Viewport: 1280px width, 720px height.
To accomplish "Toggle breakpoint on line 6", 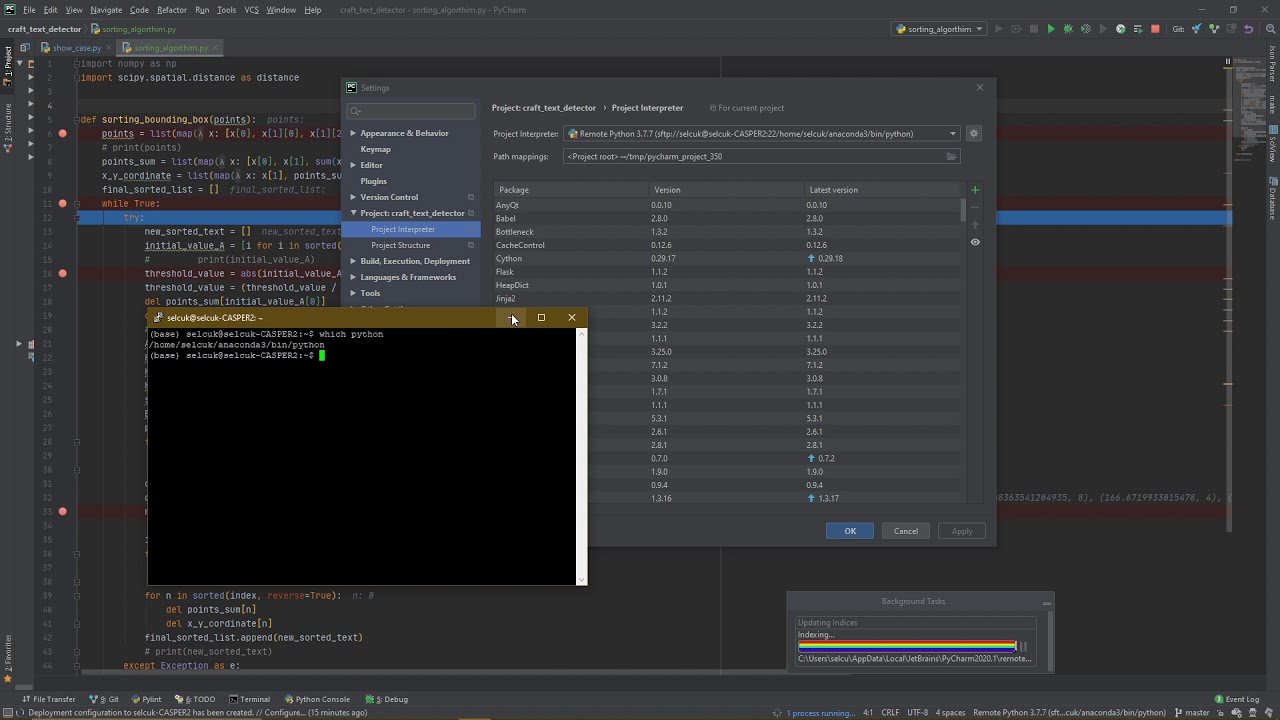I will point(62,133).
